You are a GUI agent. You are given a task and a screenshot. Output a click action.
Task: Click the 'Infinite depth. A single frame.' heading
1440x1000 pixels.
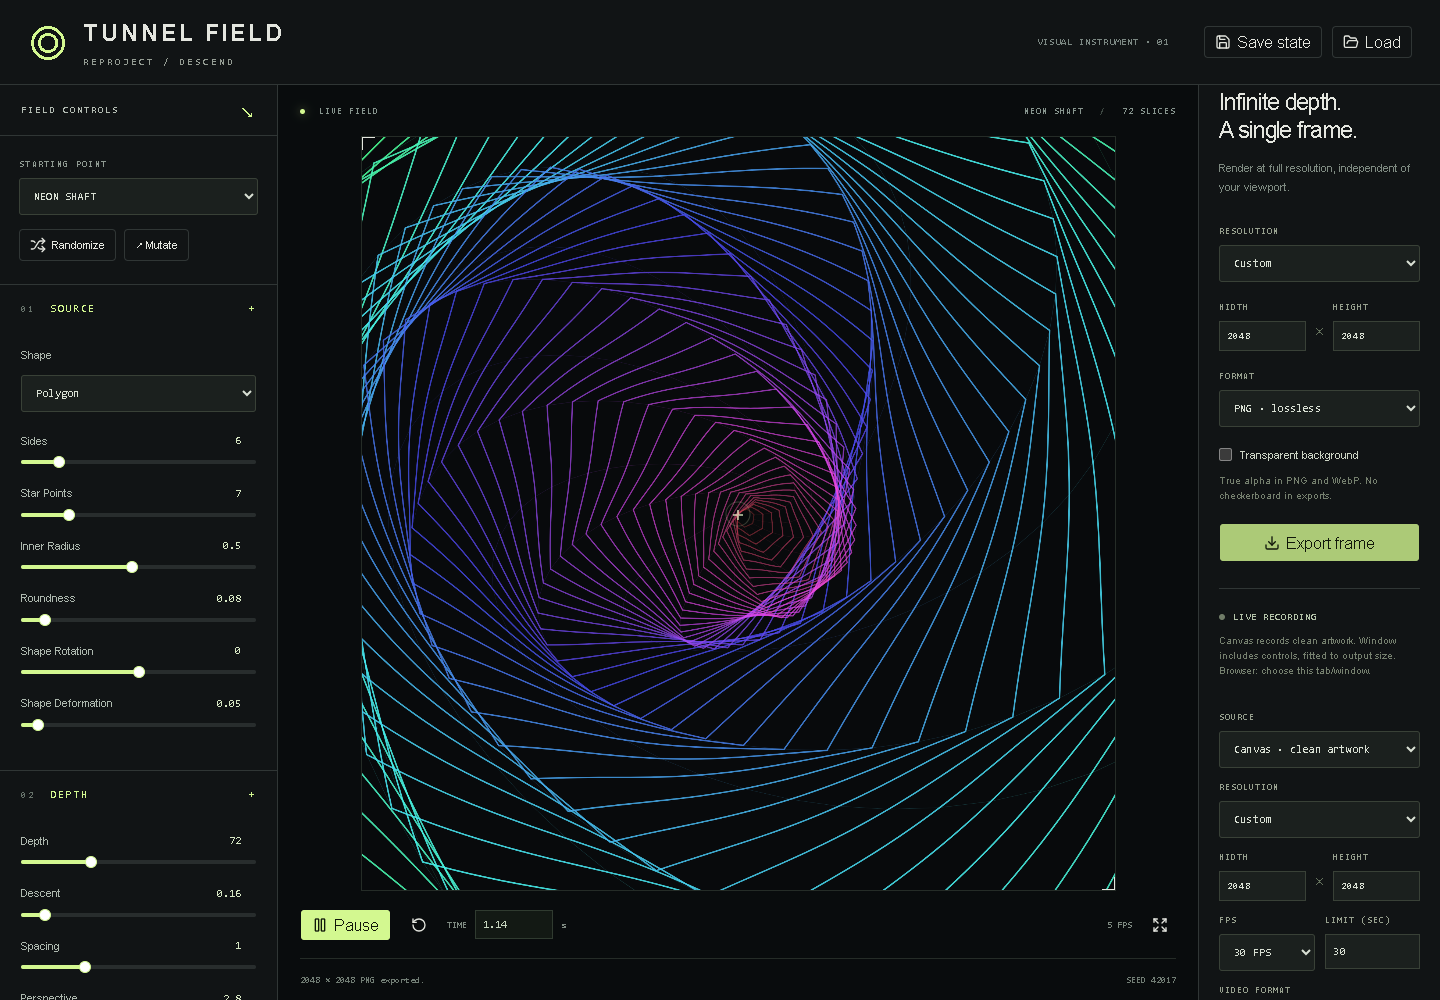pyautogui.click(x=1288, y=116)
